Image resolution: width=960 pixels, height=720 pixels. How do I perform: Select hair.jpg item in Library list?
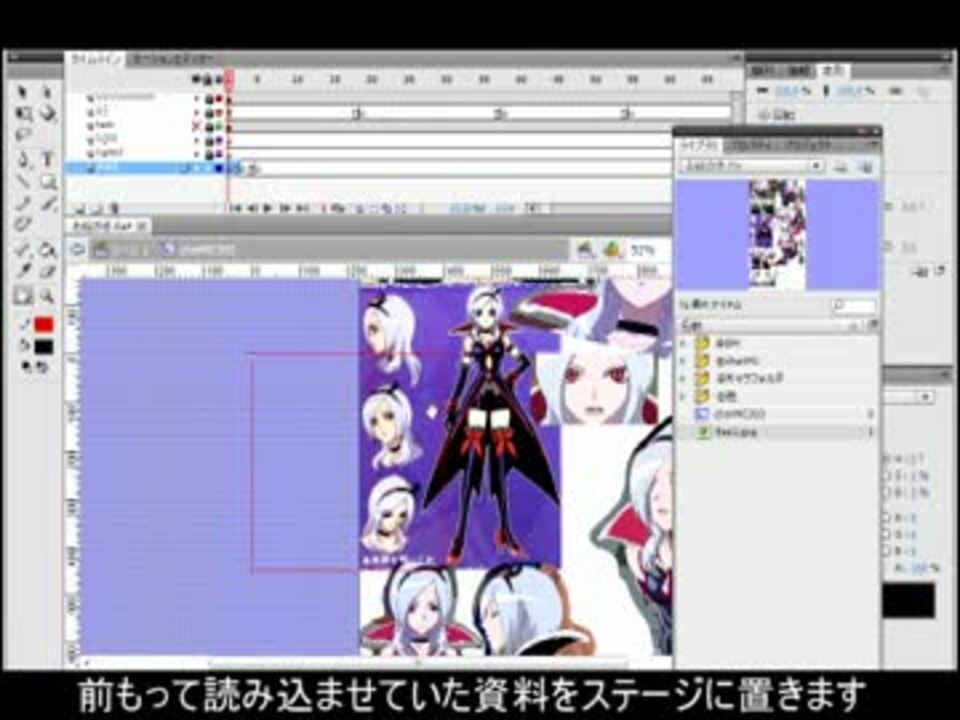click(776, 432)
